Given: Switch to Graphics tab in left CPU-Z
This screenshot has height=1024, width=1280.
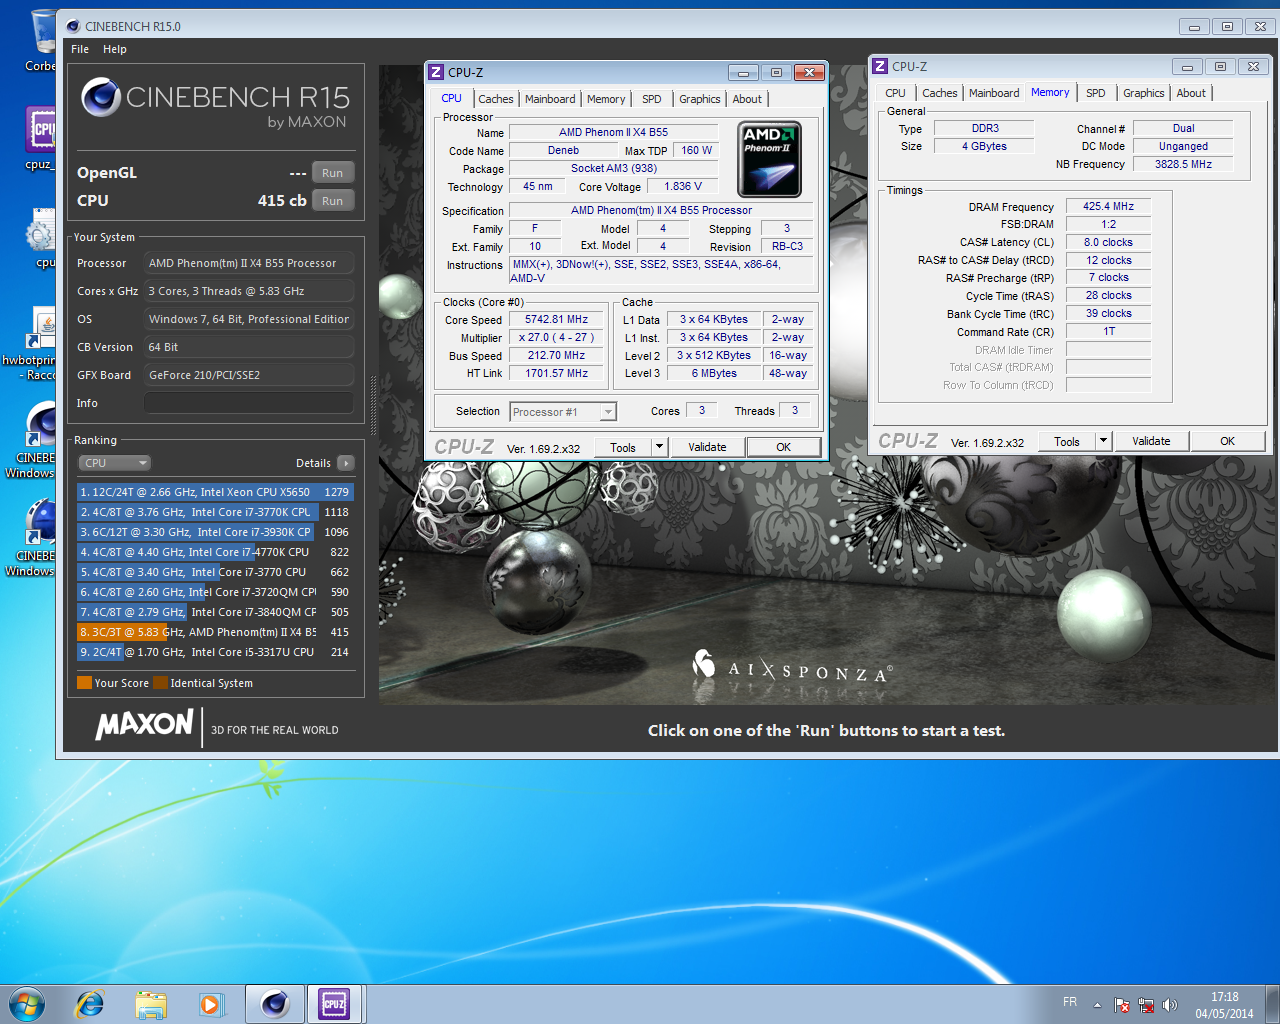Looking at the screenshot, I should point(699,99).
